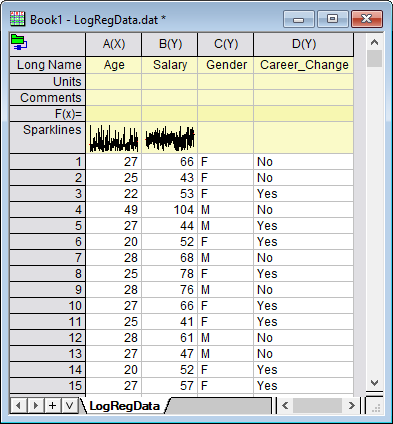Click the Salary sparkline thumbnail
393x424 pixels.
170,138
